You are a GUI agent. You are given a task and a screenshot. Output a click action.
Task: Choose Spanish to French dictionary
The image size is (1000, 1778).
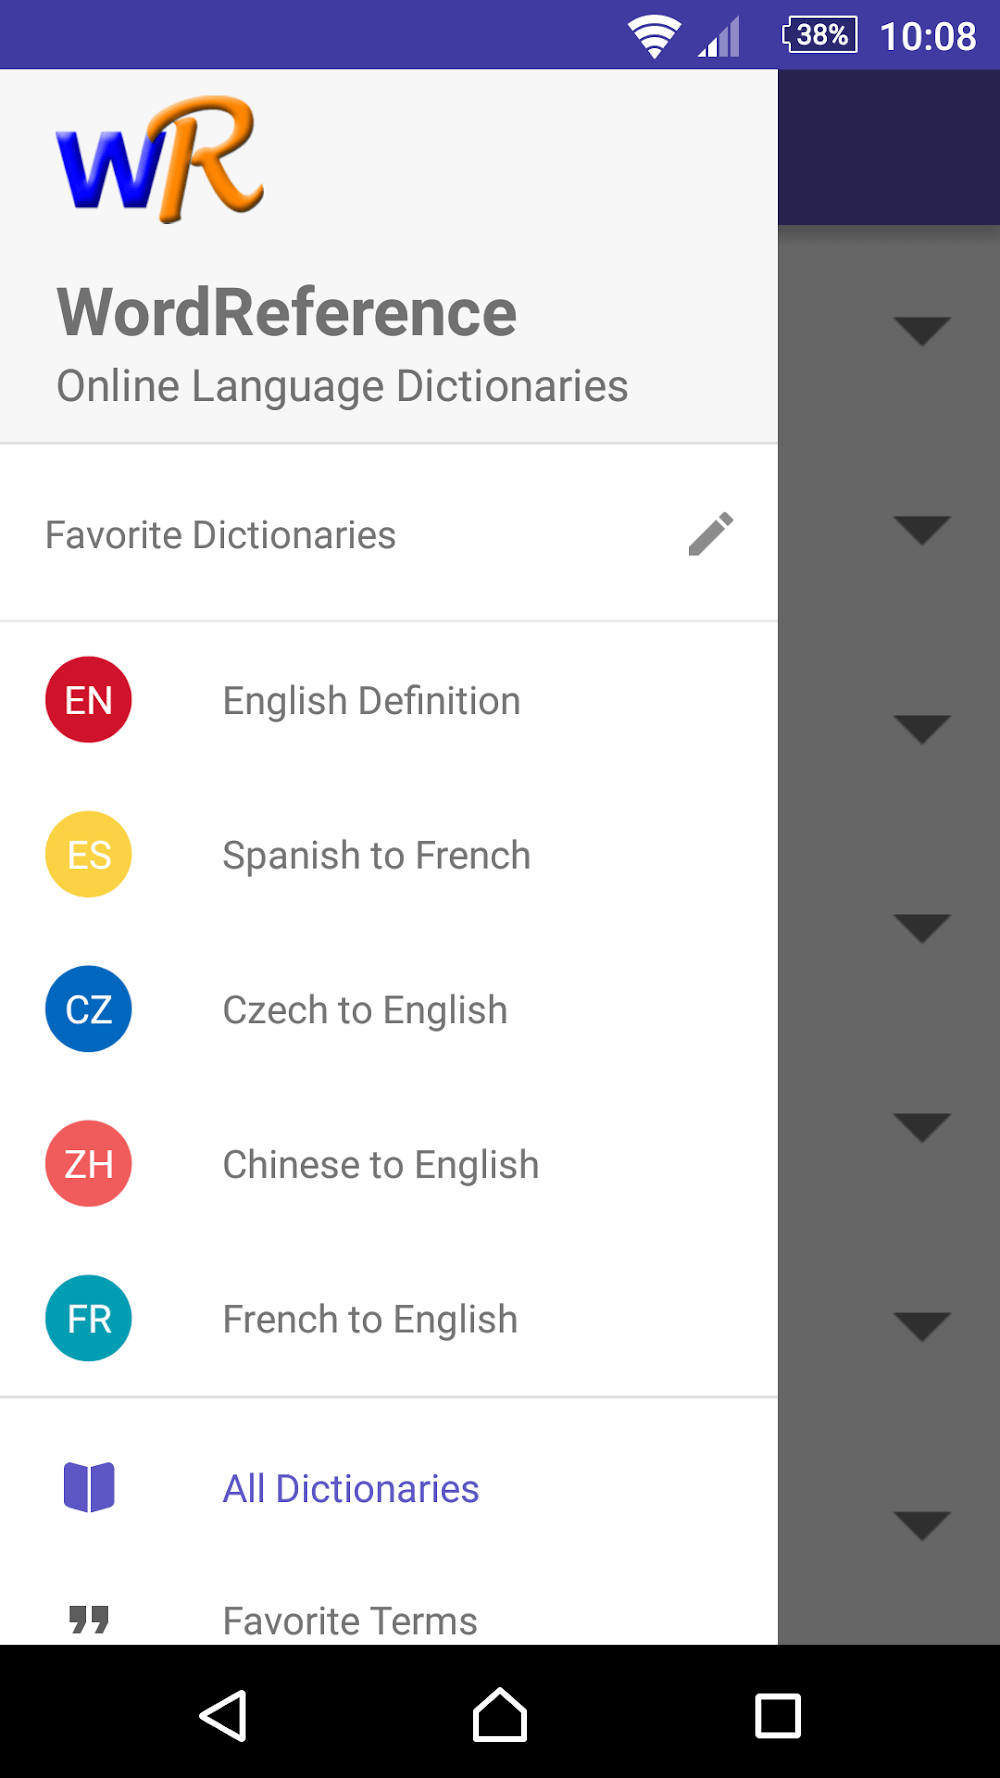[376, 856]
